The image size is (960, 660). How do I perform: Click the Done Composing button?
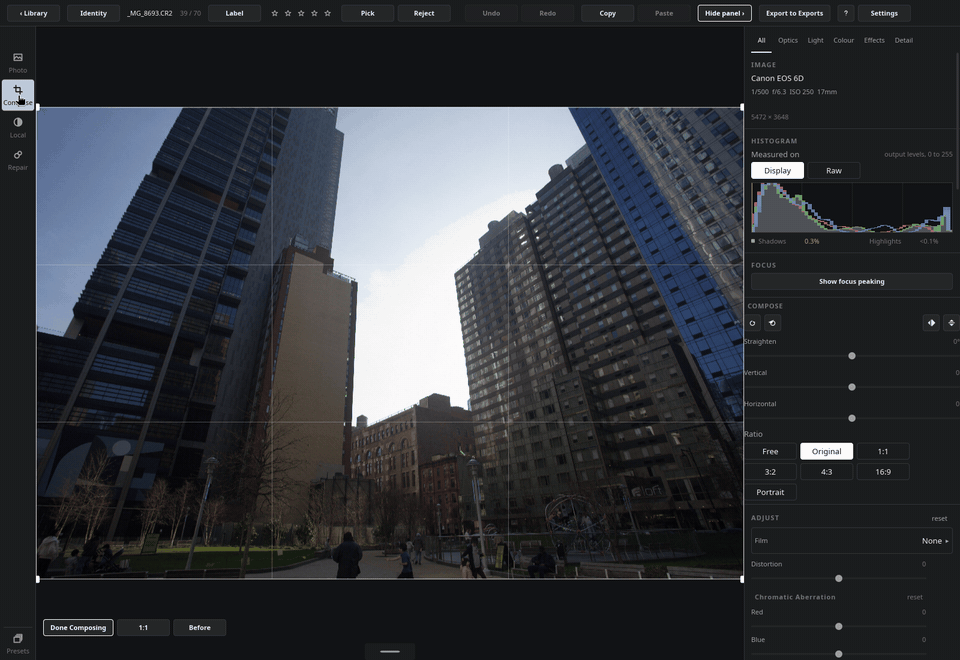[78, 628]
